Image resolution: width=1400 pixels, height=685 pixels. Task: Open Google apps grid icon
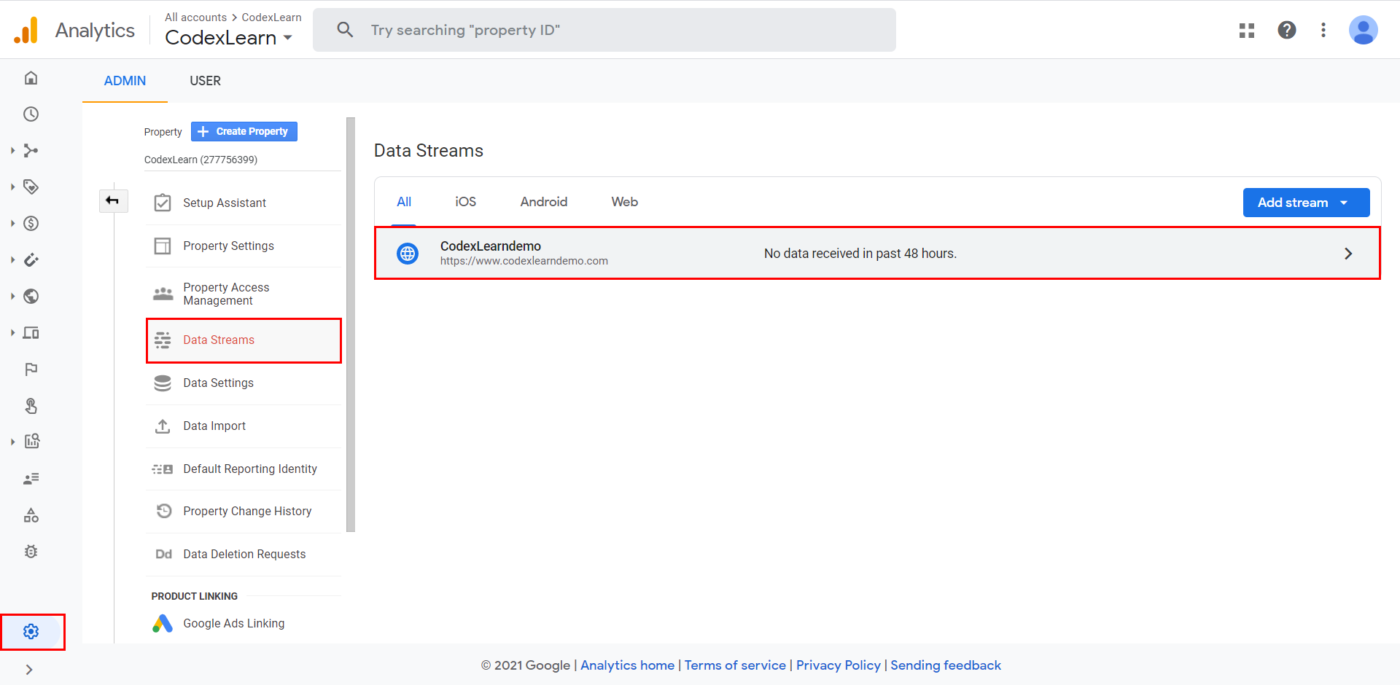pyautogui.click(x=1246, y=30)
